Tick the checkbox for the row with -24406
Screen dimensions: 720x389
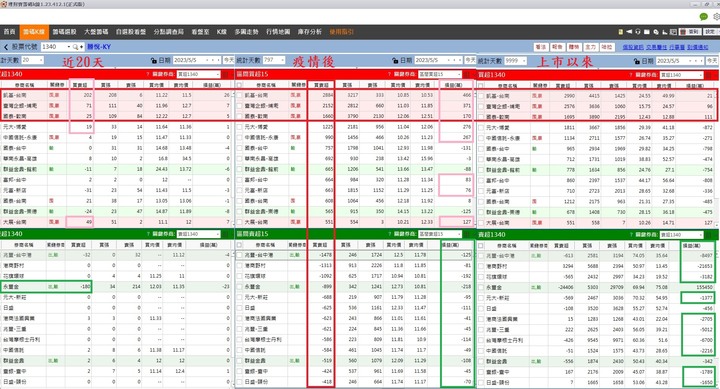tap(481, 287)
